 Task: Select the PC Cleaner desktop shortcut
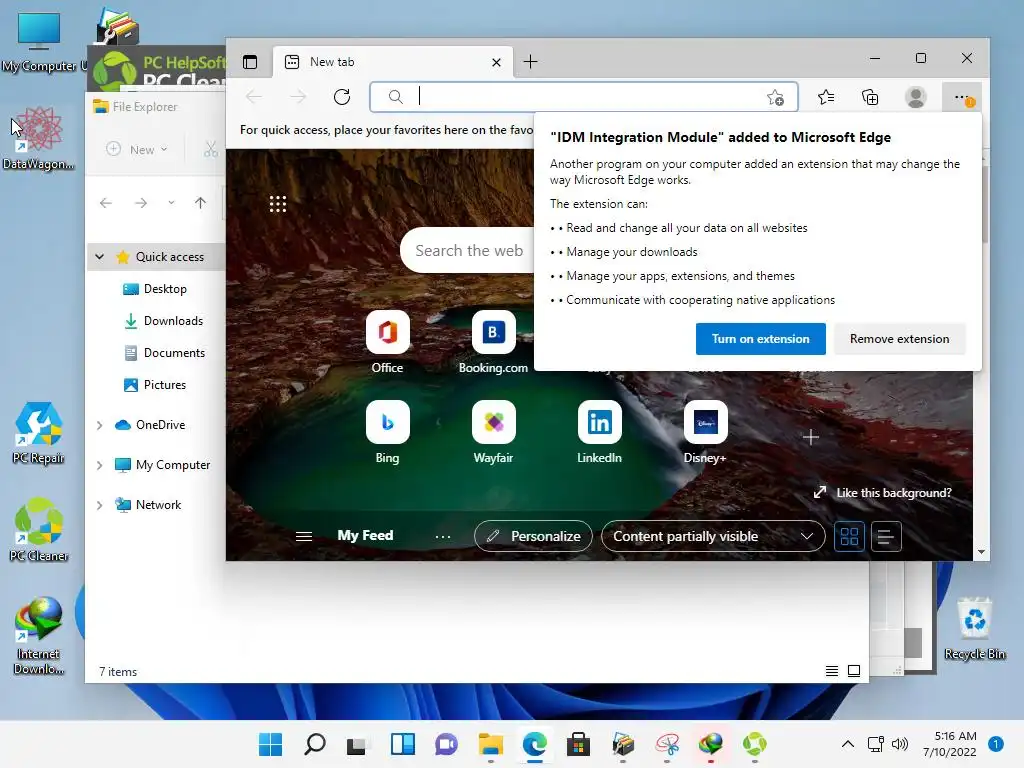(x=39, y=530)
